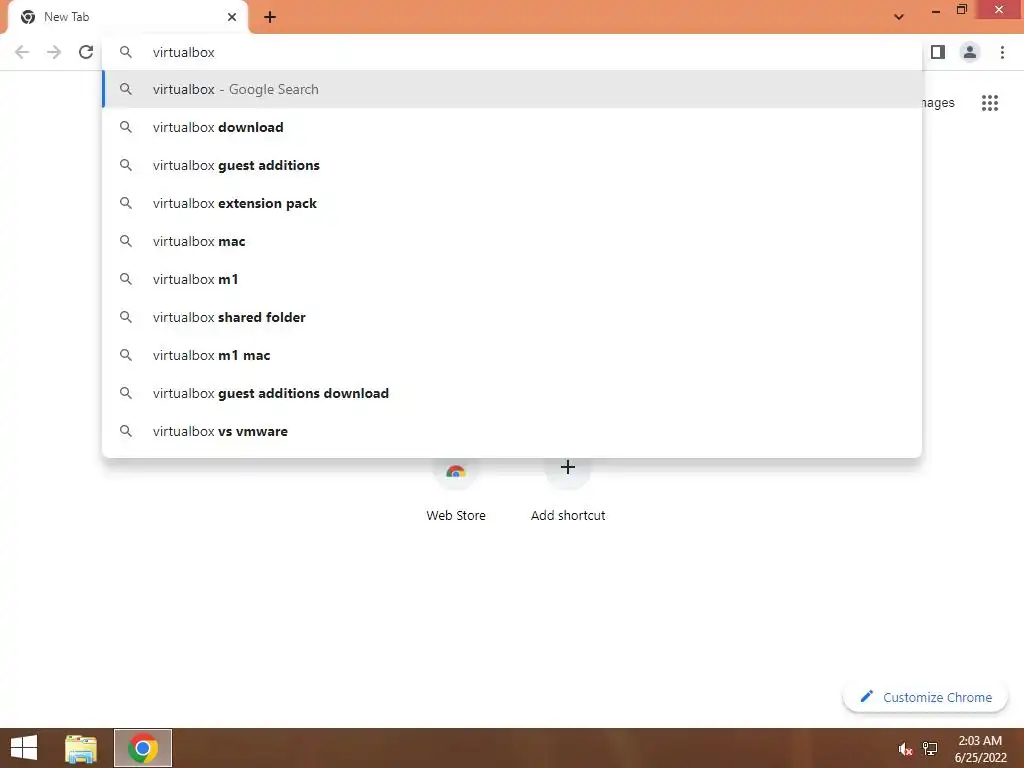Choose 'virtualbox extension pack' suggestion
Viewport: 1024px width, 768px height.
(512, 203)
